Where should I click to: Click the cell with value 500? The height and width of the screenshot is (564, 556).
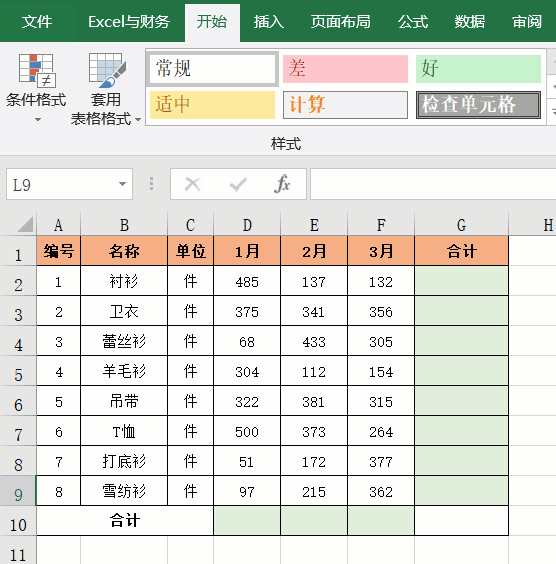(247, 431)
